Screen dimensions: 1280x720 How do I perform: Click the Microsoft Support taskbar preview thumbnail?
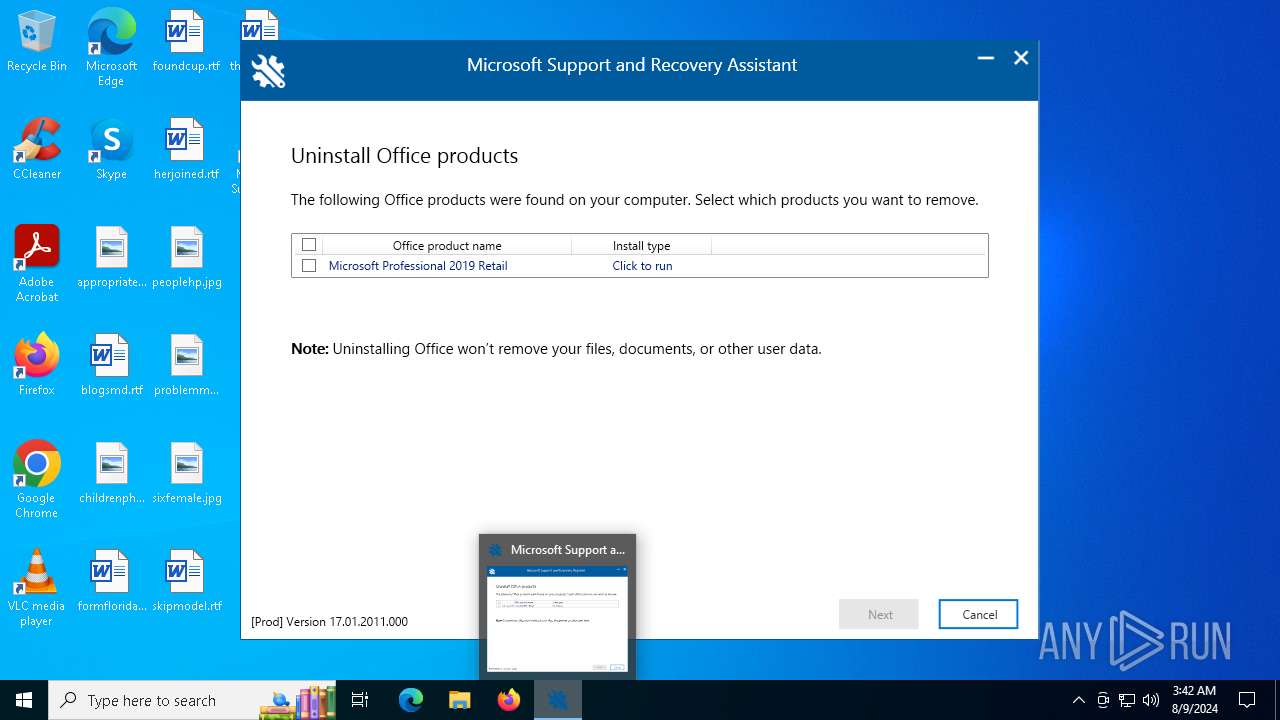pyautogui.click(x=557, y=607)
